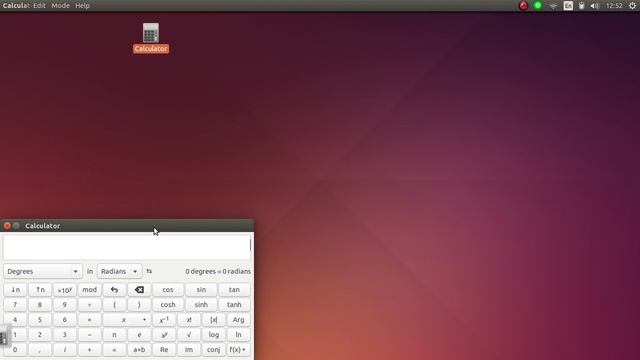Screen dimensions: 640x360
Task: Click the digit 6 button
Action: tap(65, 320)
